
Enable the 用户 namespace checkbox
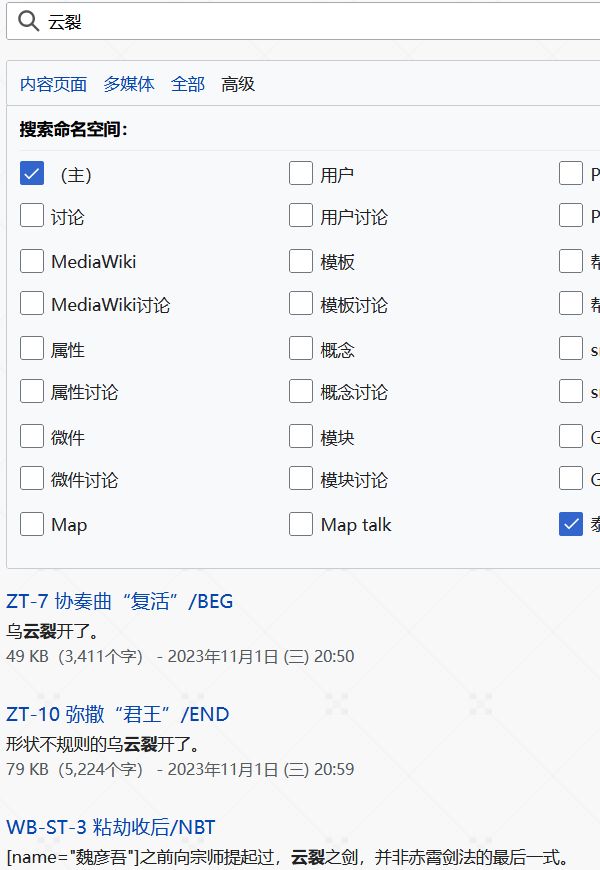tap(301, 173)
